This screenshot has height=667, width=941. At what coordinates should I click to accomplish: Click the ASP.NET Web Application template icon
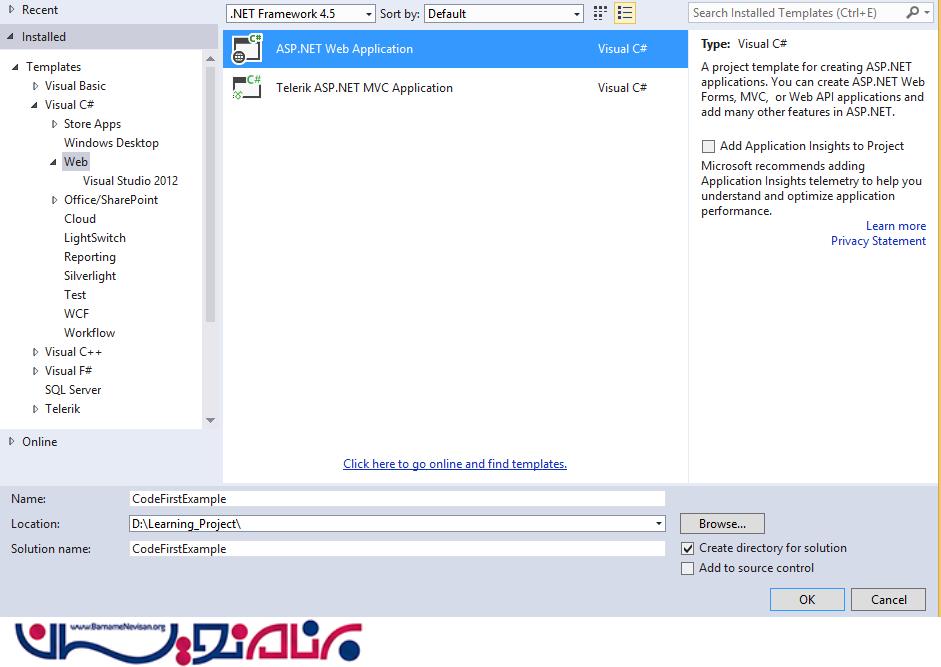tap(246, 49)
